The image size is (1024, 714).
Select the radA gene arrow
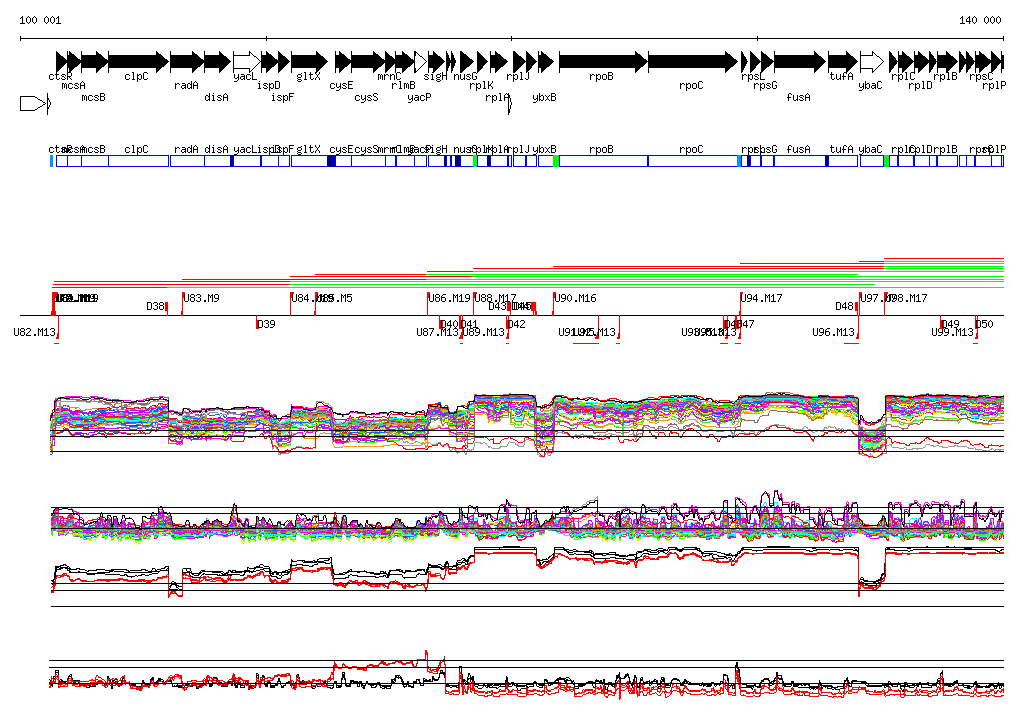[187, 62]
